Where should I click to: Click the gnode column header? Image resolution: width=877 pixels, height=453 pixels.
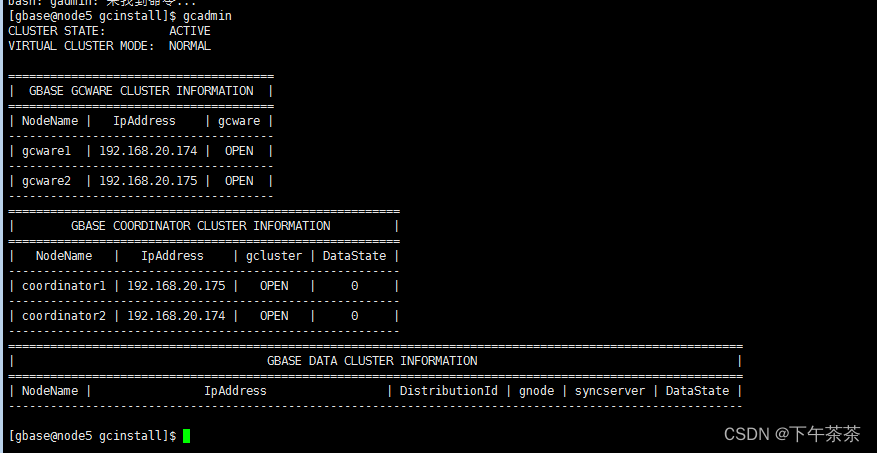536,391
